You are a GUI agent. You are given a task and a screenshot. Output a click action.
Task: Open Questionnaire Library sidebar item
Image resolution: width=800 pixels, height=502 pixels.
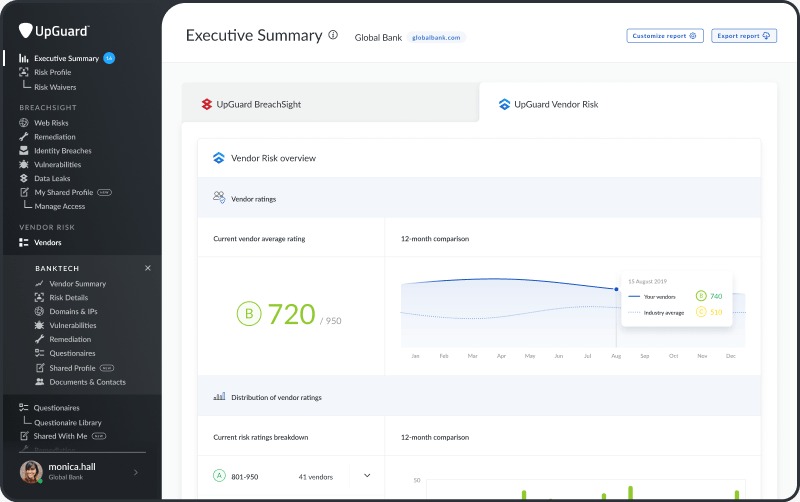(68, 422)
